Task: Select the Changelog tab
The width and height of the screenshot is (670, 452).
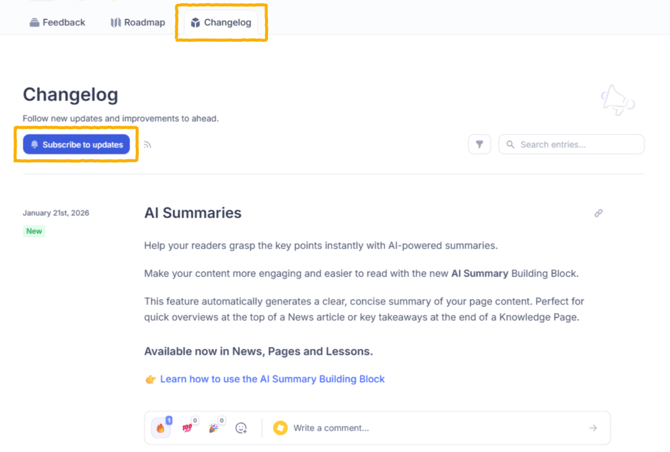Action: click(221, 22)
